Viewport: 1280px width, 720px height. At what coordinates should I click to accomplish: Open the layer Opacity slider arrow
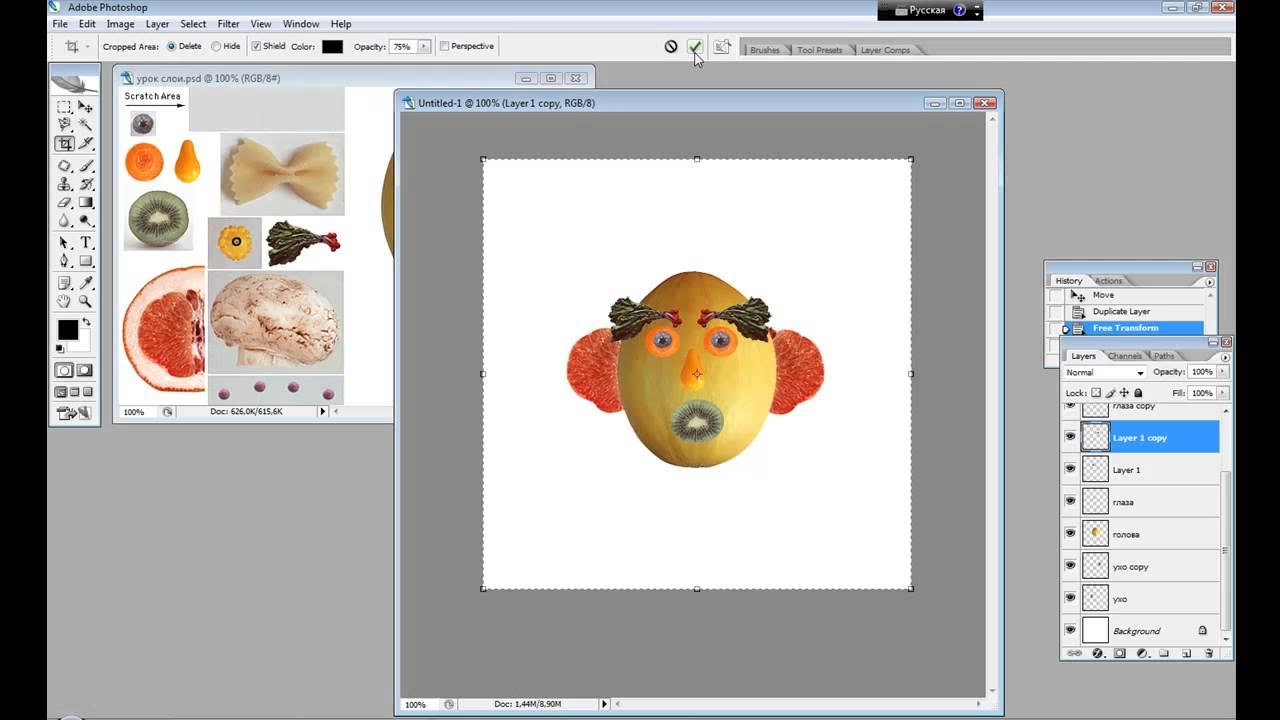1222,372
